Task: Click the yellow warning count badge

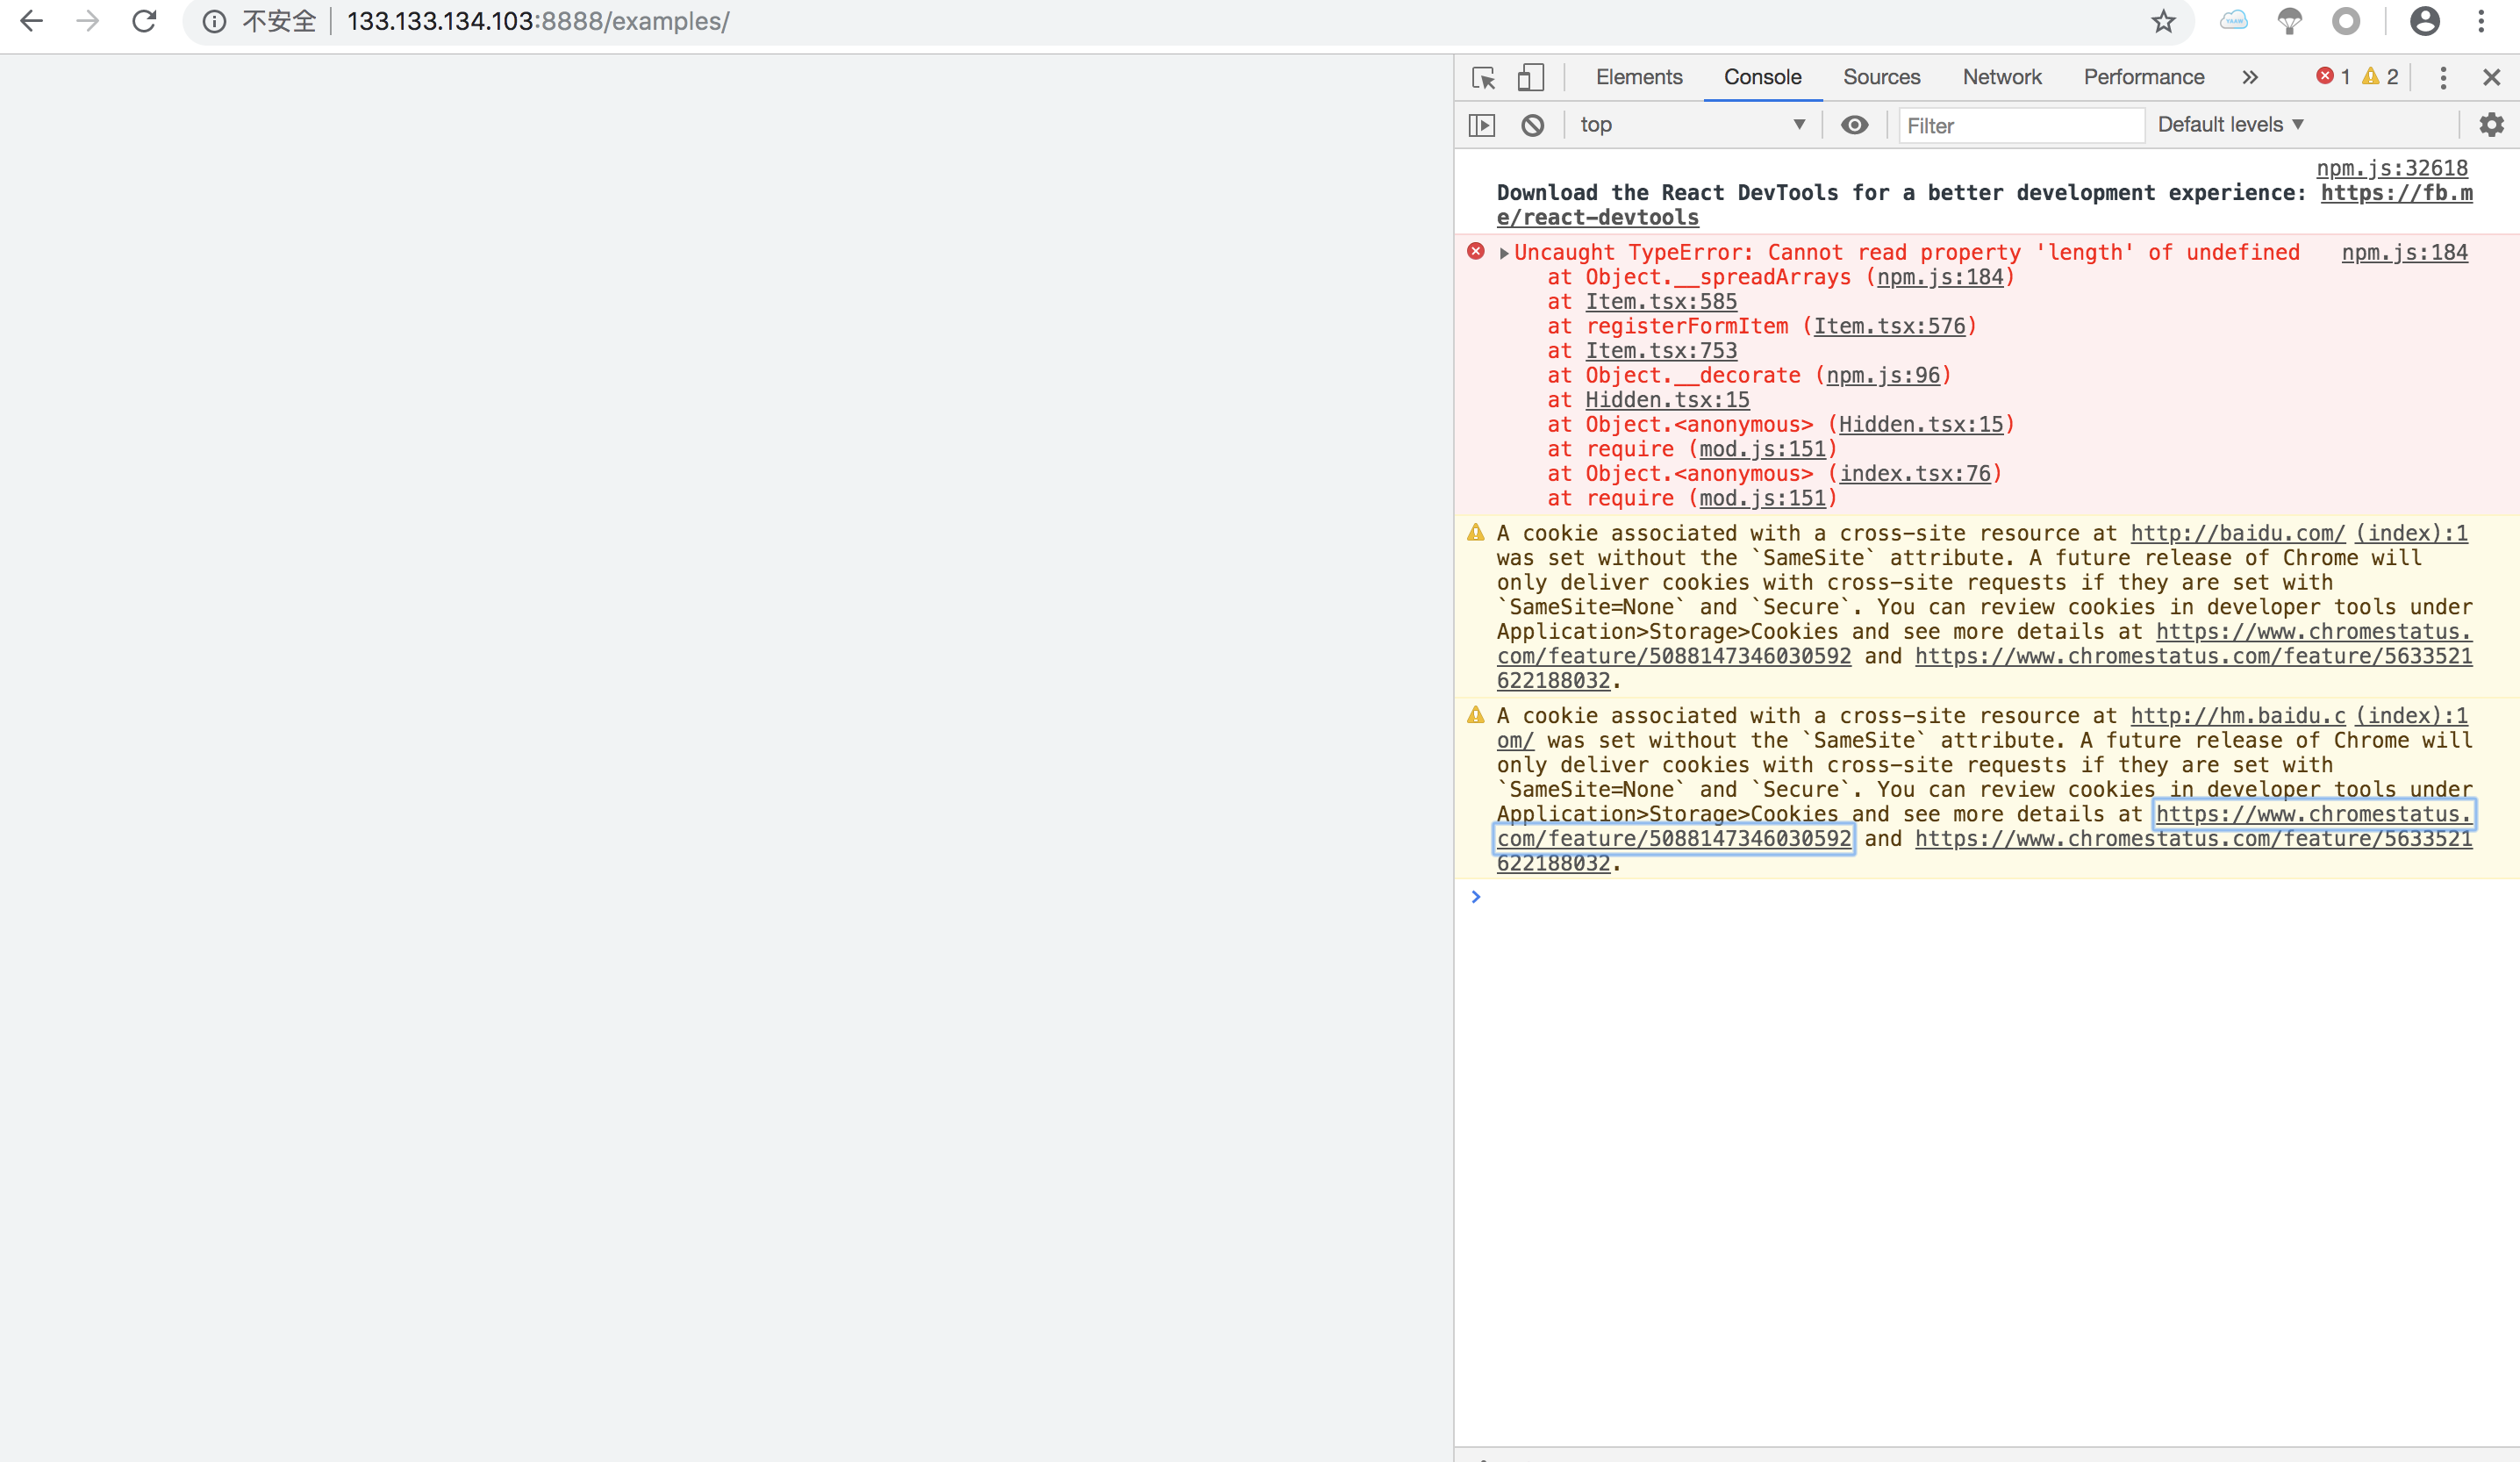Action: pyautogui.click(x=2380, y=77)
